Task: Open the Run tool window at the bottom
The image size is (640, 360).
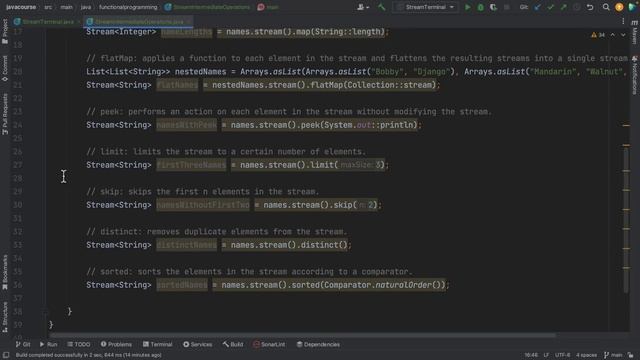Action: pyautogui.click(x=49, y=344)
